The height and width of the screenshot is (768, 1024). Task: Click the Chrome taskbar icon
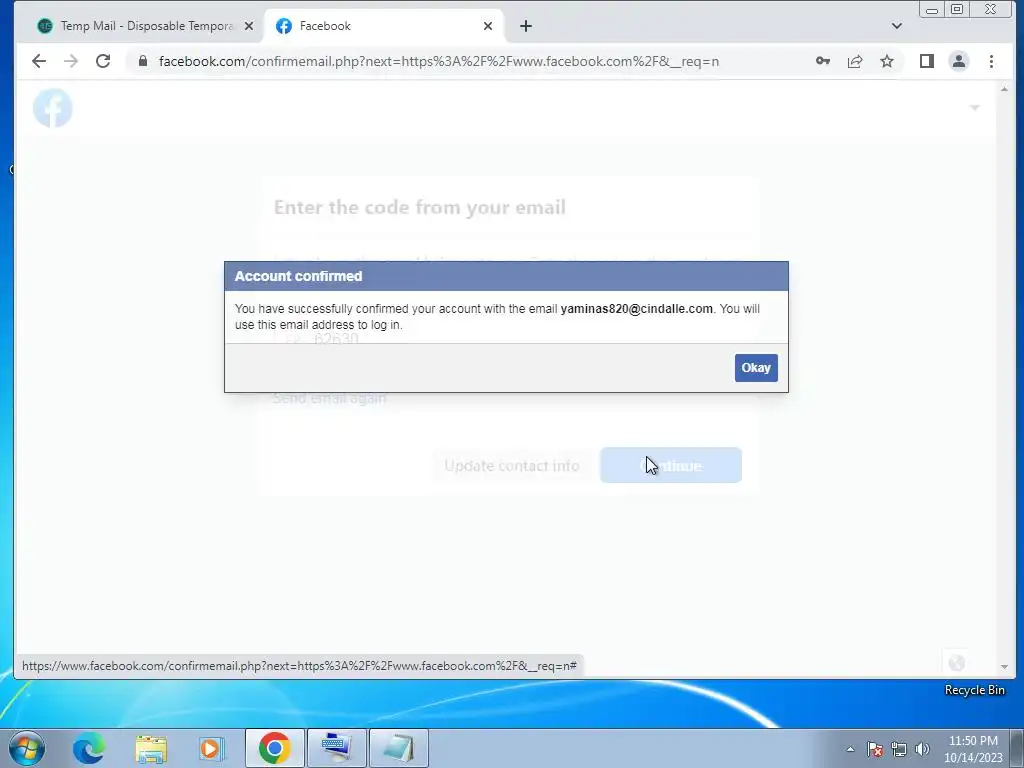274,748
